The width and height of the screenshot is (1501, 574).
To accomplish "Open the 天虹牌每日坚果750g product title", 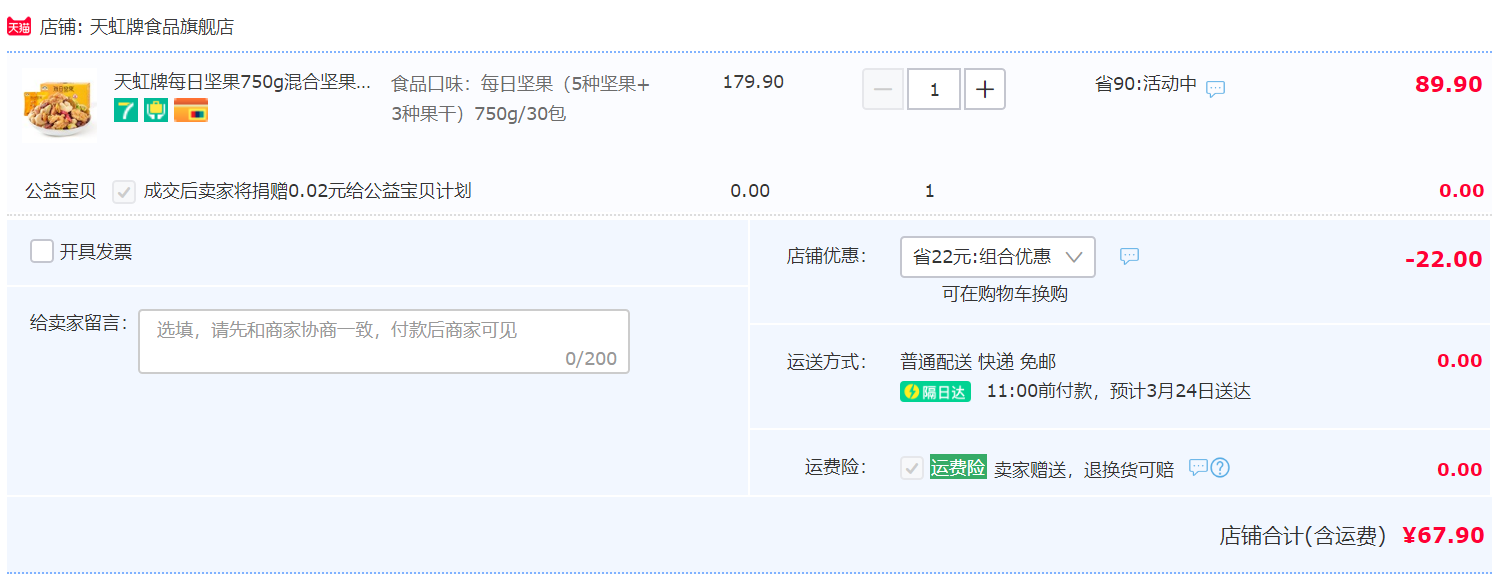I will click(242, 82).
